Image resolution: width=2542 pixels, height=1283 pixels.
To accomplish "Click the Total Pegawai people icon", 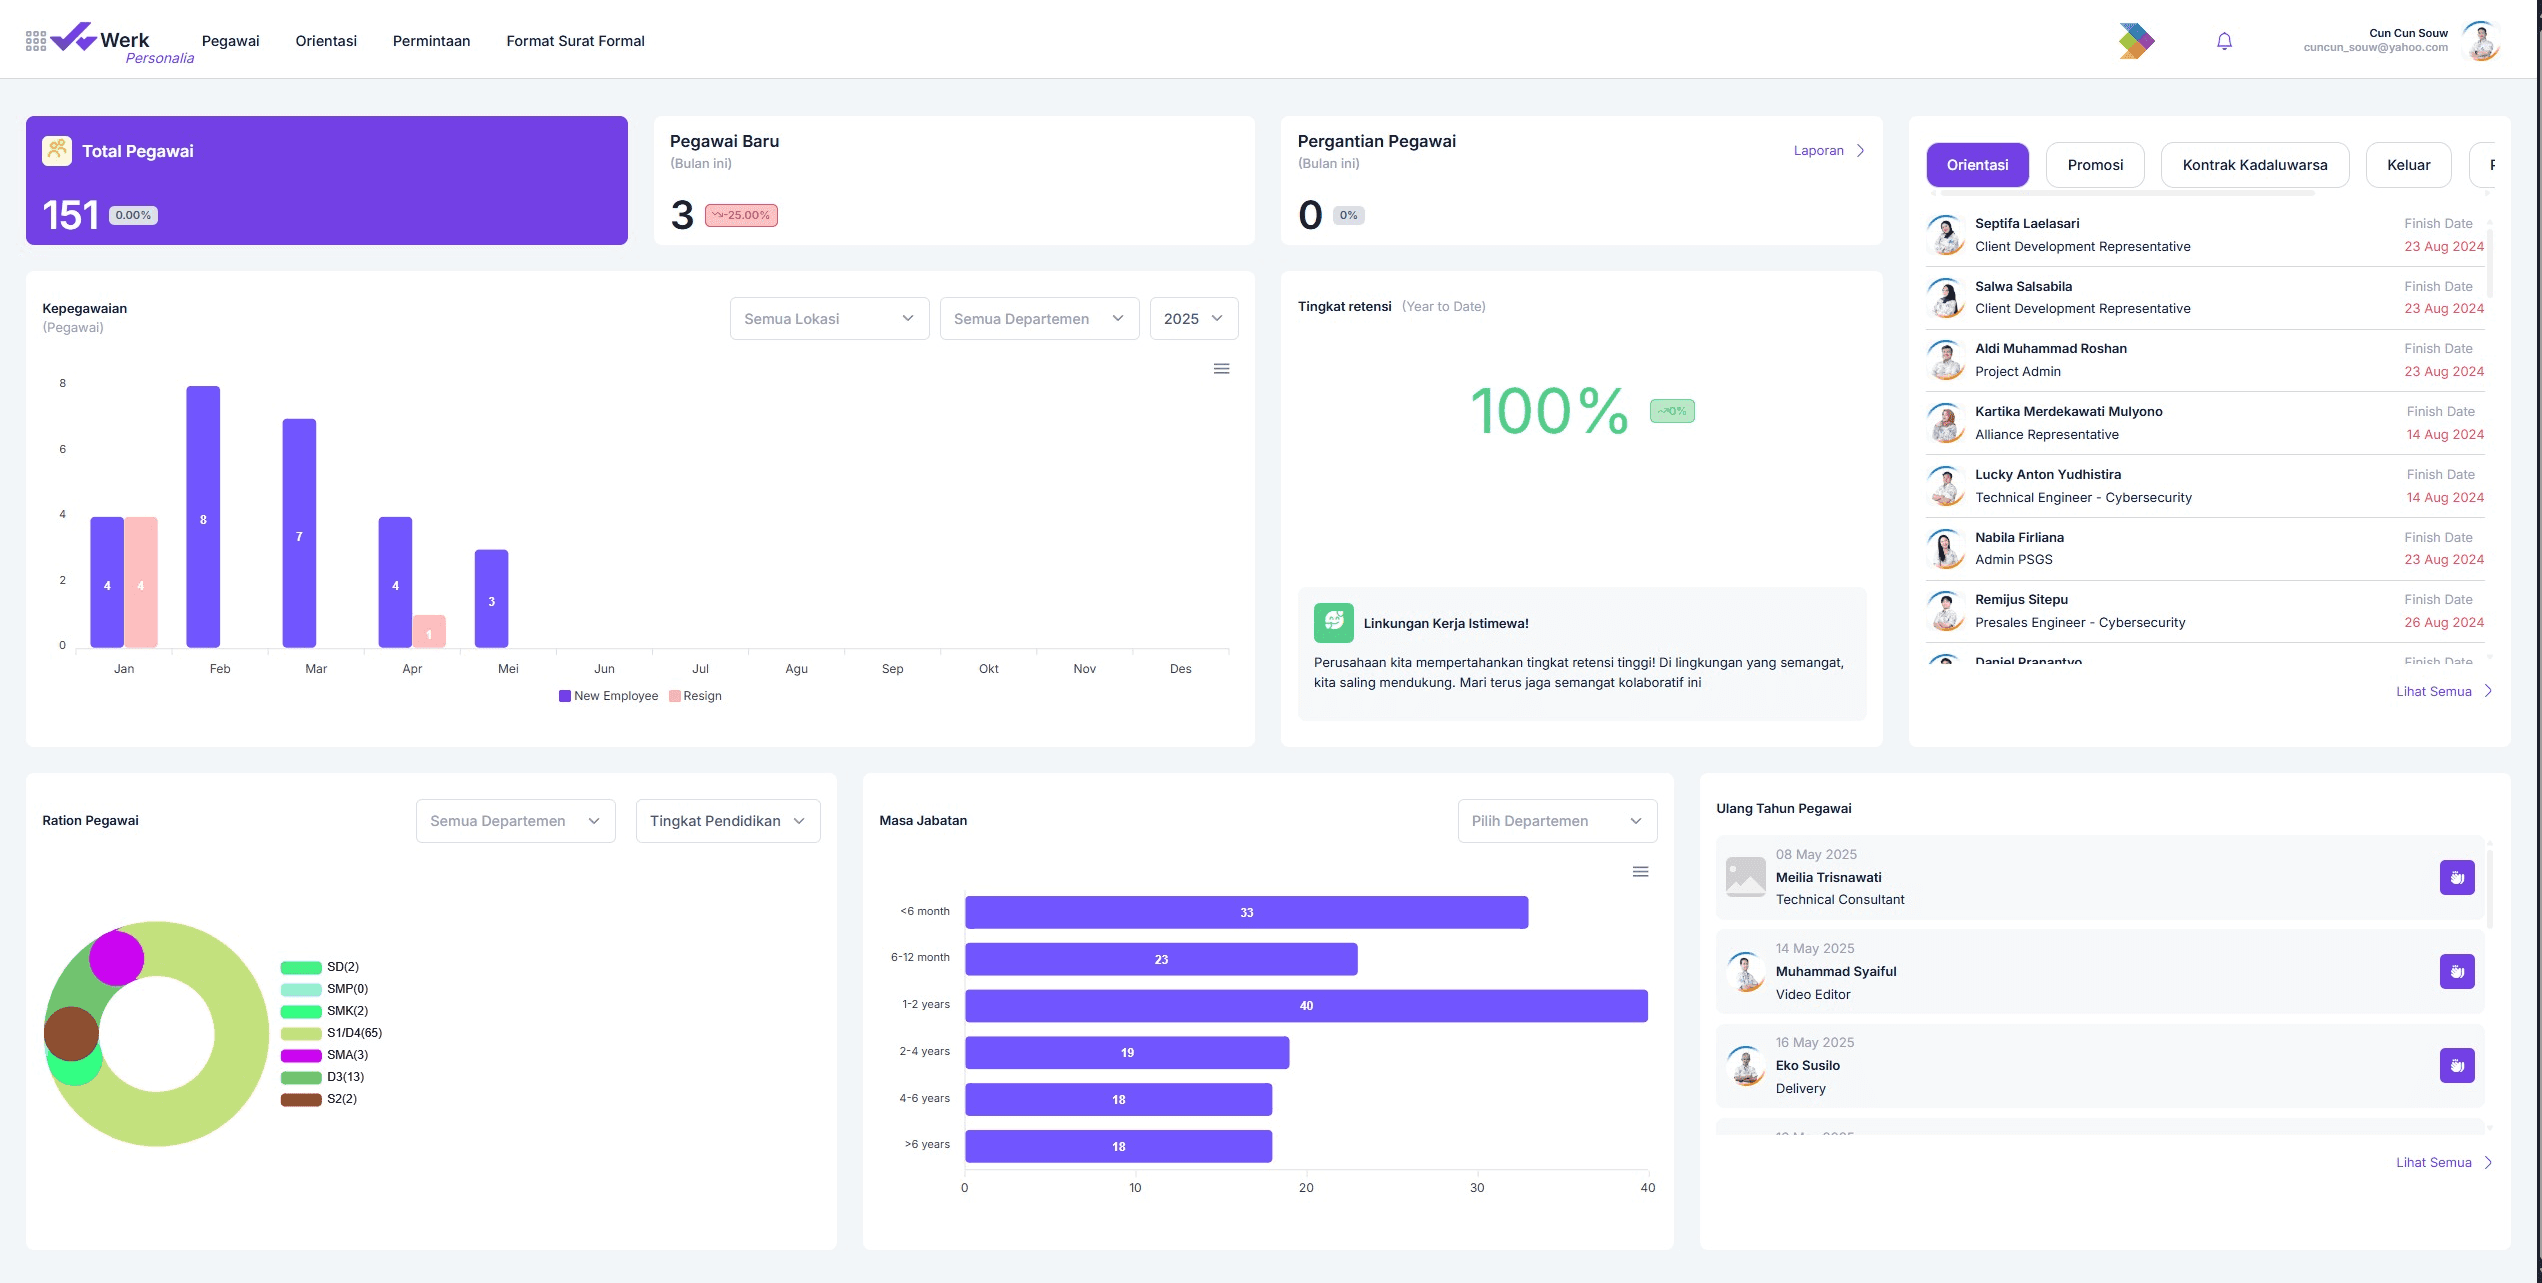I will coord(57,151).
